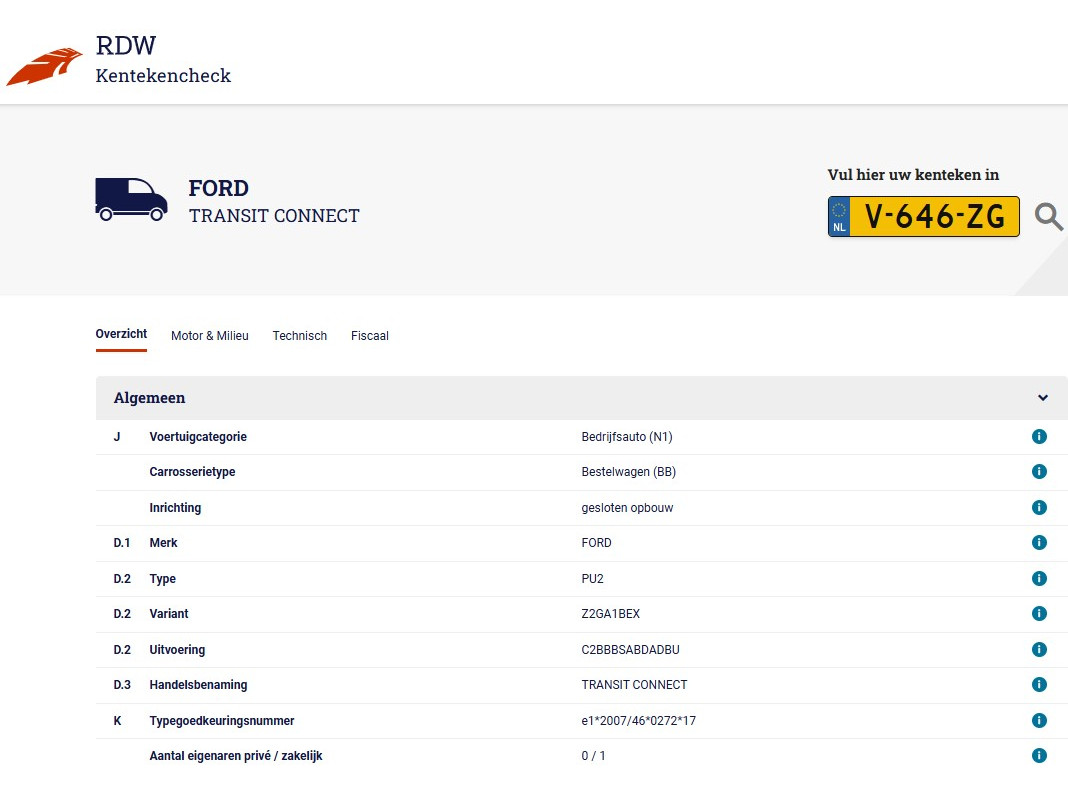Click the value 'Bedrijfsauto (N1)'
Viewport: 1068px width, 801px height.
tap(627, 437)
